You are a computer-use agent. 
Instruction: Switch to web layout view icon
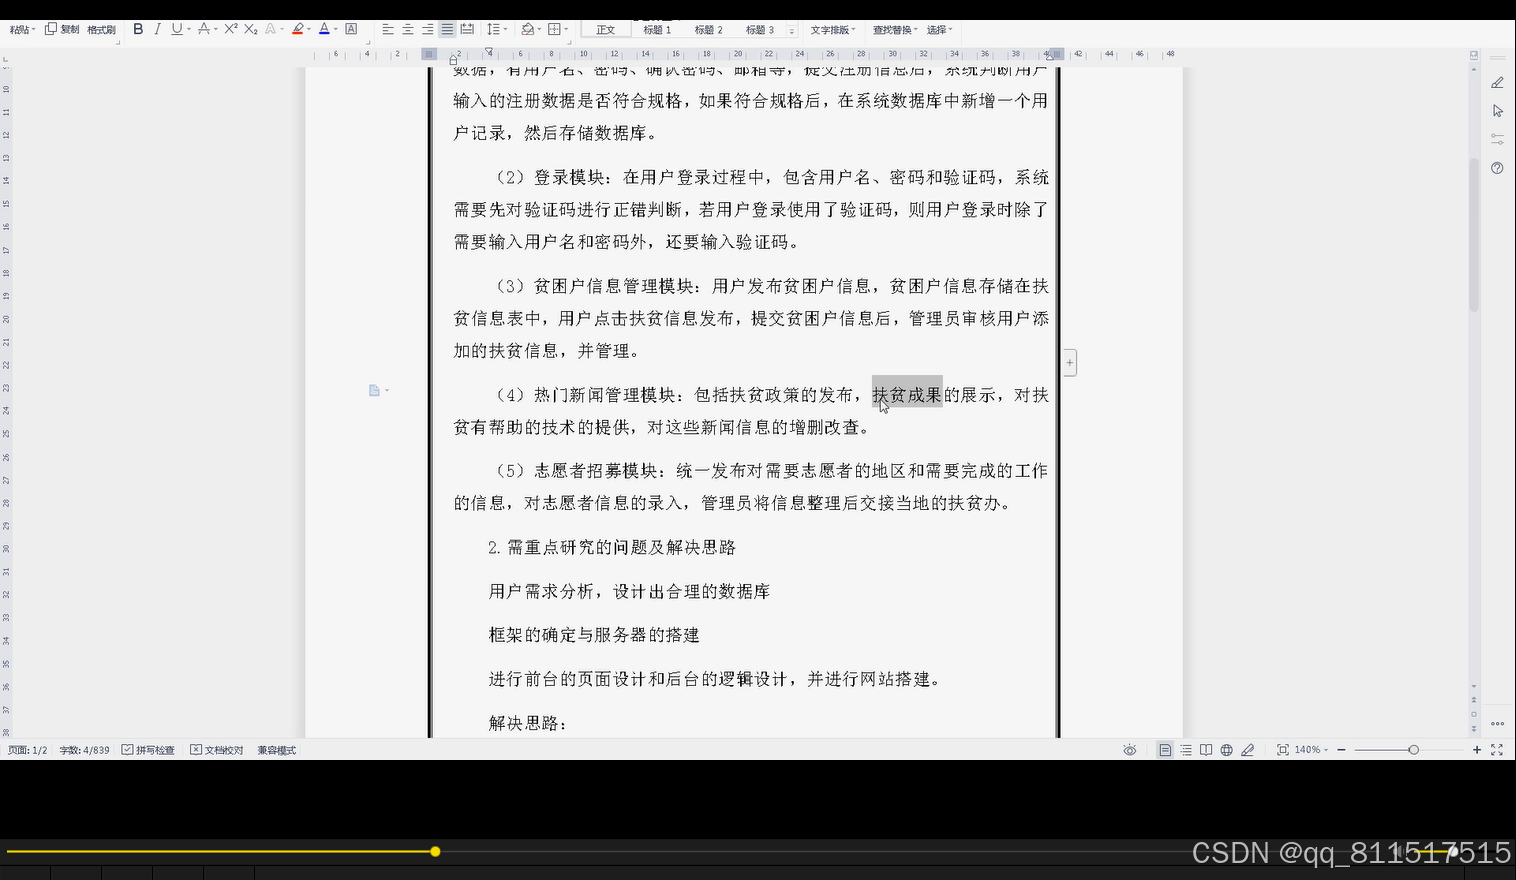pyautogui.click(x=1226, y=749)
